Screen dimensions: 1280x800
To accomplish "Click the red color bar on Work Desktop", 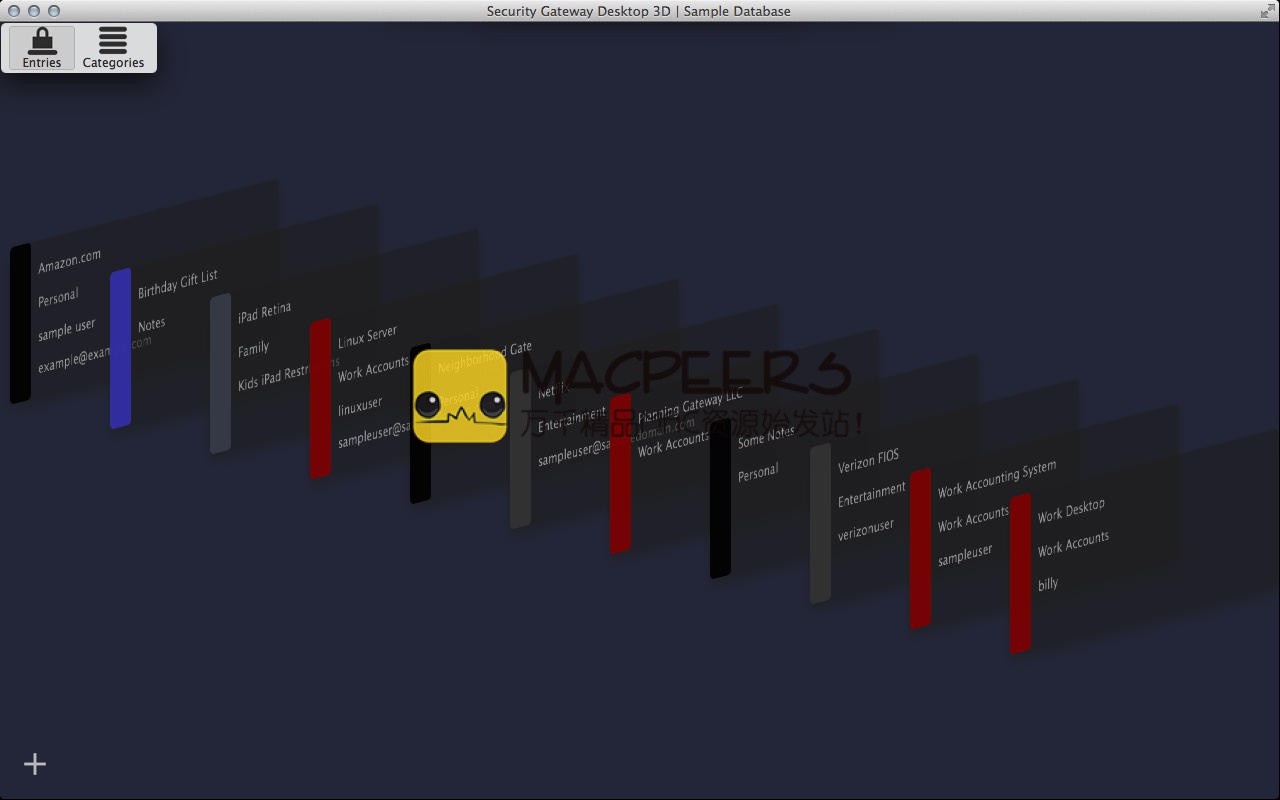I will tap(1020, 573).
